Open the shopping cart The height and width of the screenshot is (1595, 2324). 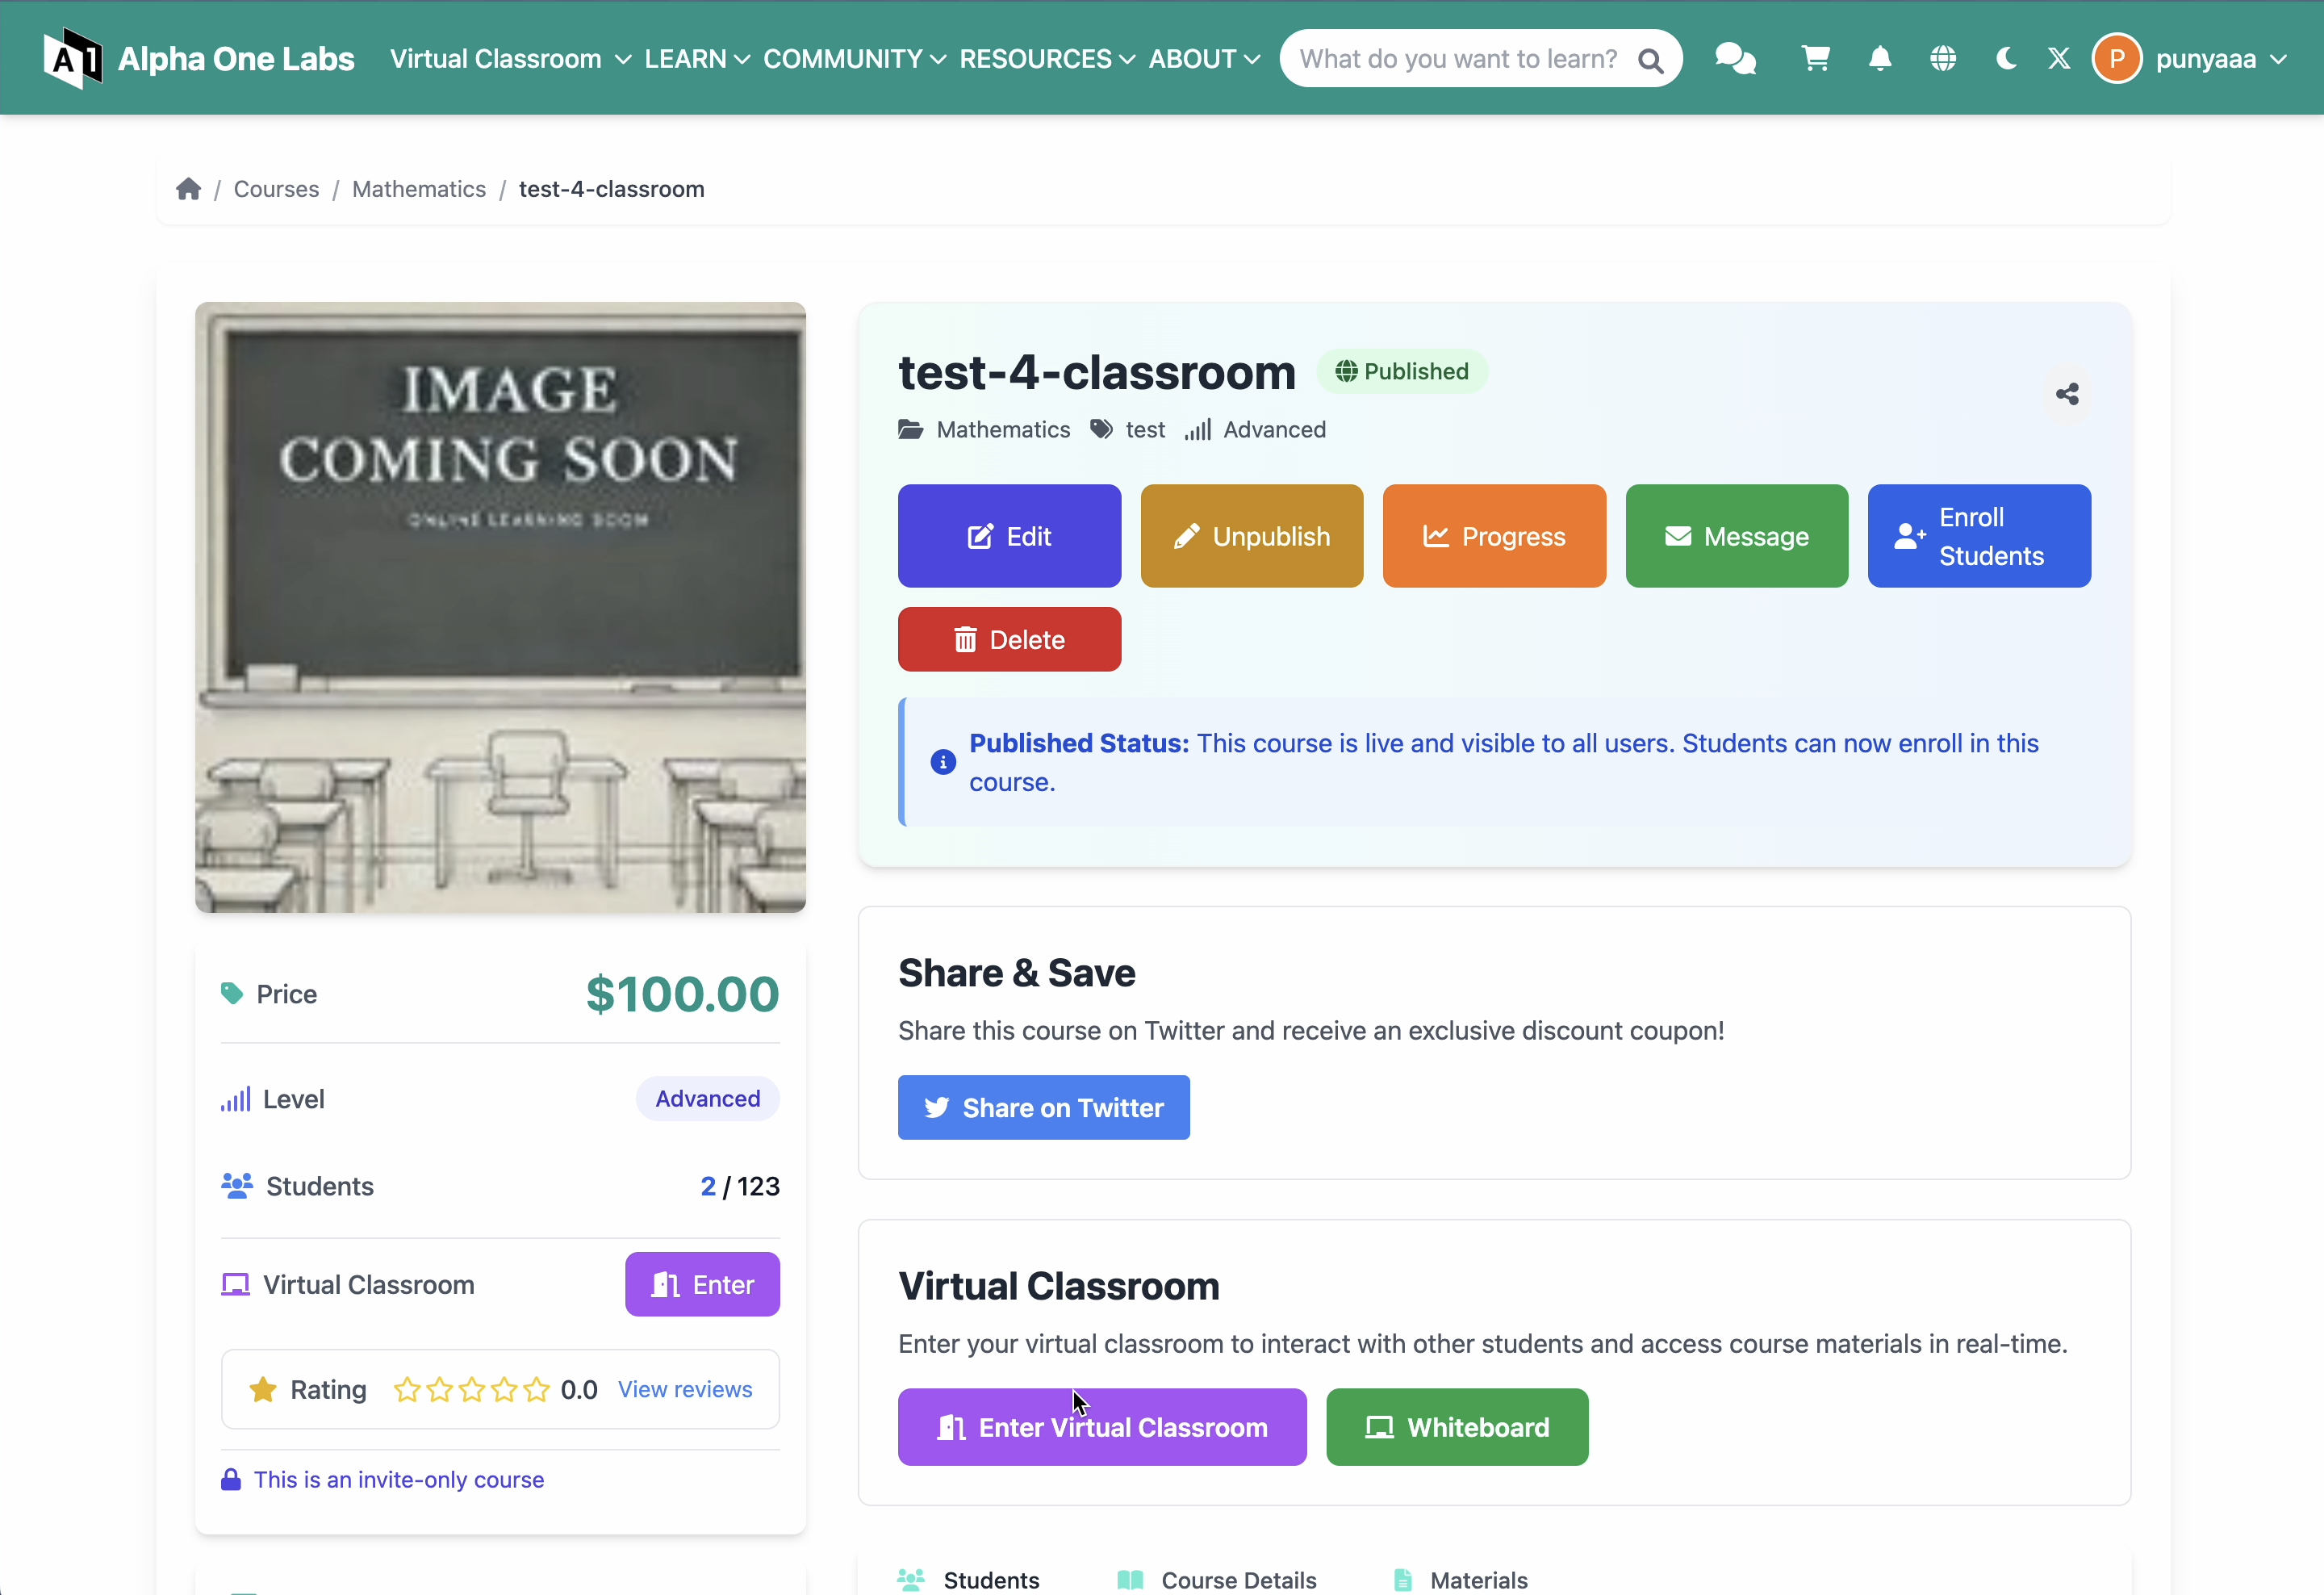click(x=1815, y=58)
